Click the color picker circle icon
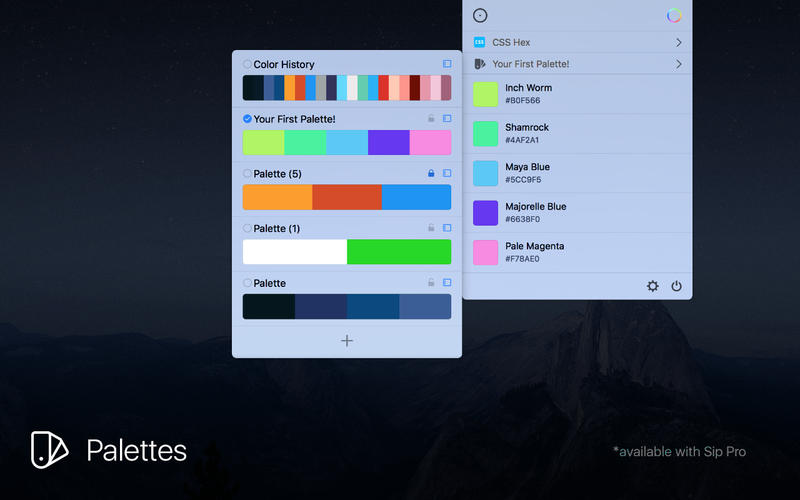This screenshot has height=500, width=800. pos(480,15)
